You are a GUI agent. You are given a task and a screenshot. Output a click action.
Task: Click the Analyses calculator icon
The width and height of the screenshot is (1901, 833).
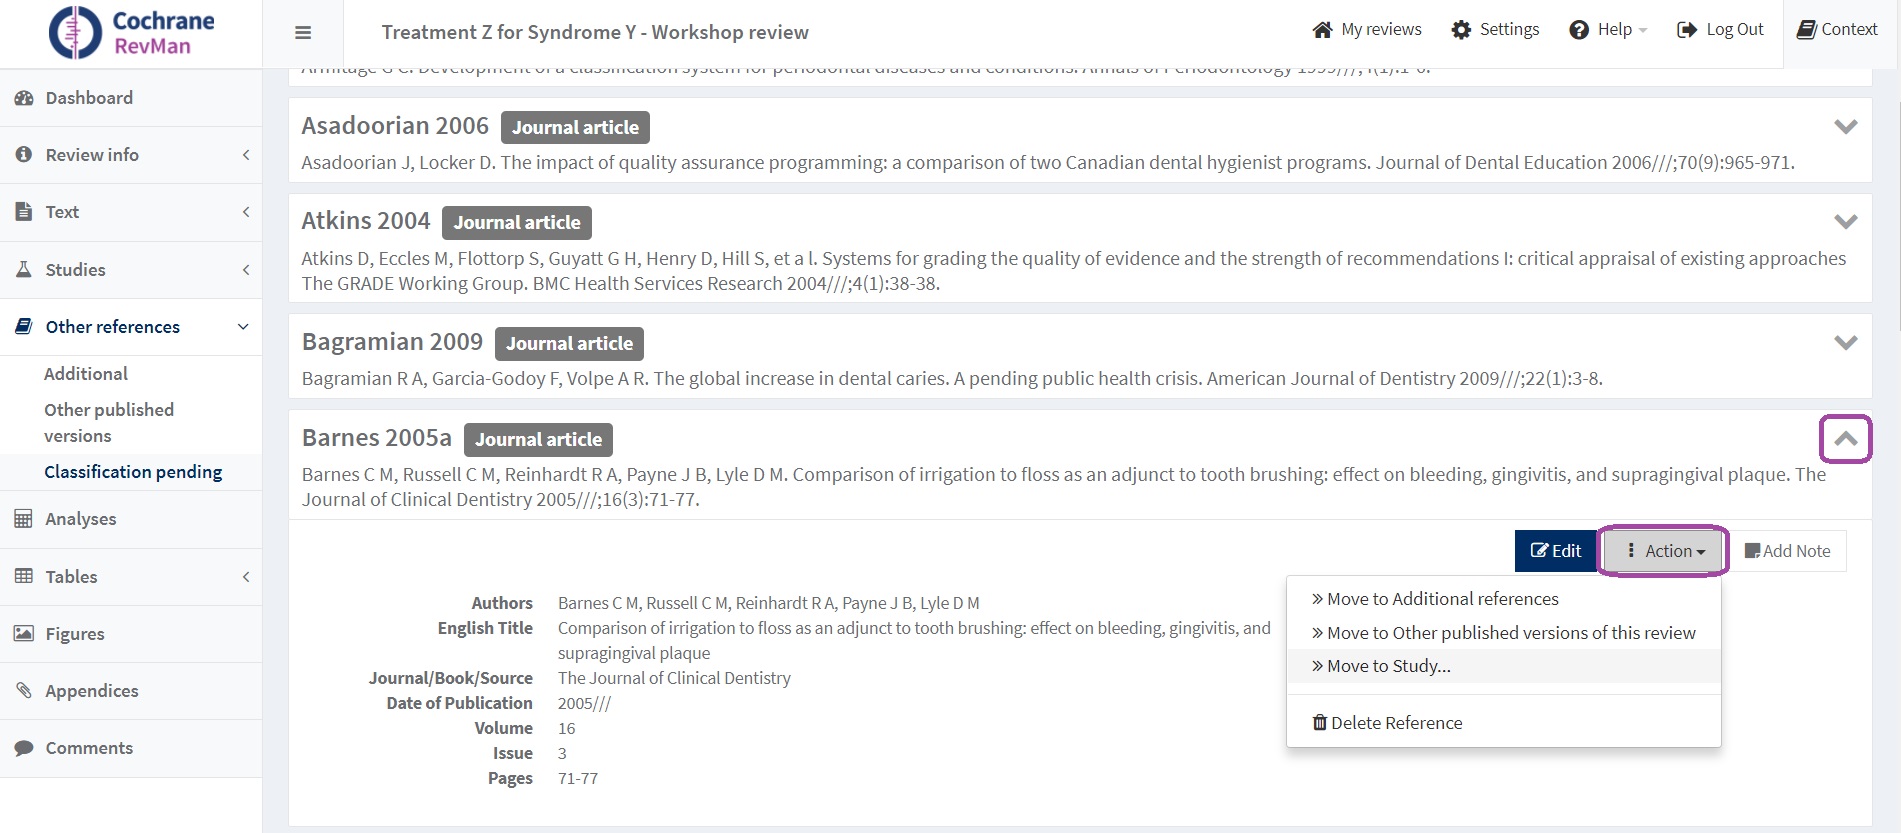(x=24, y=519)
